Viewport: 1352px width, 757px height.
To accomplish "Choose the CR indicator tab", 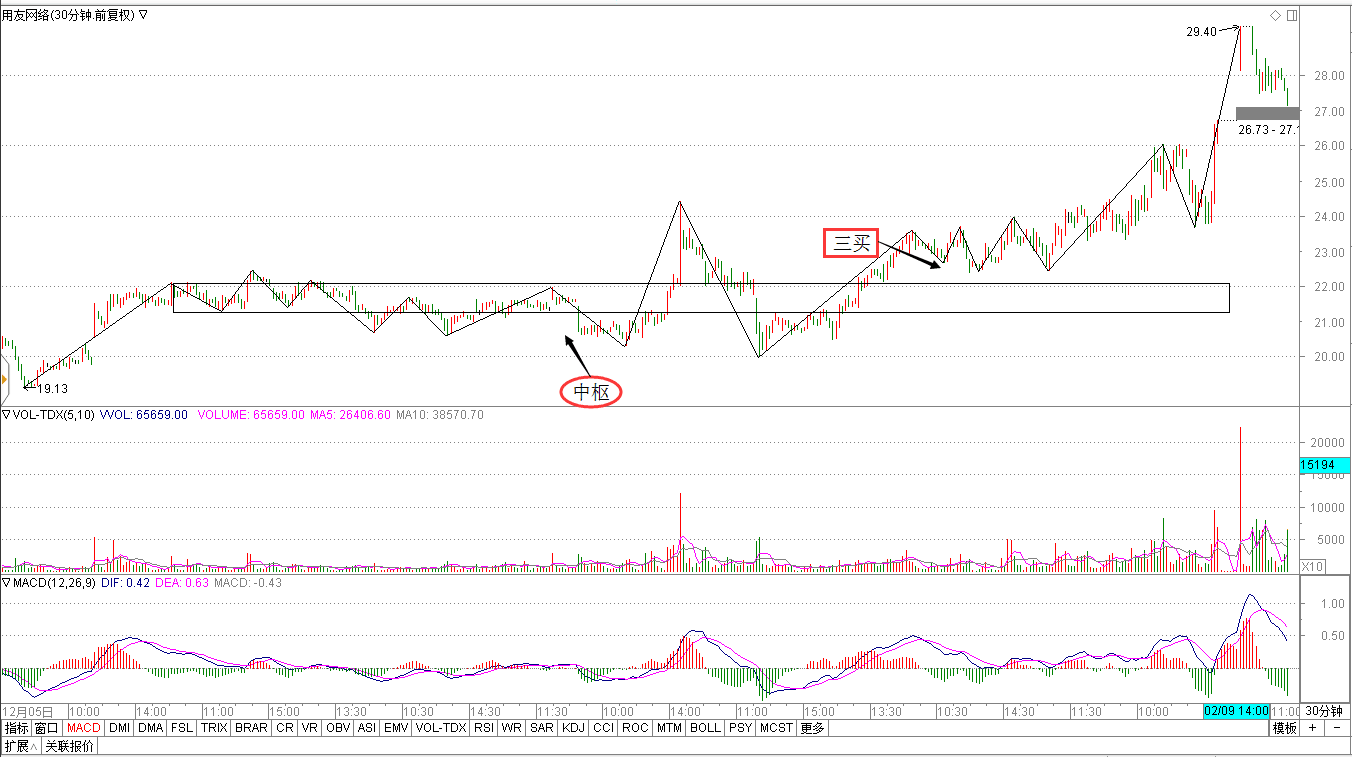I will 285,728.
